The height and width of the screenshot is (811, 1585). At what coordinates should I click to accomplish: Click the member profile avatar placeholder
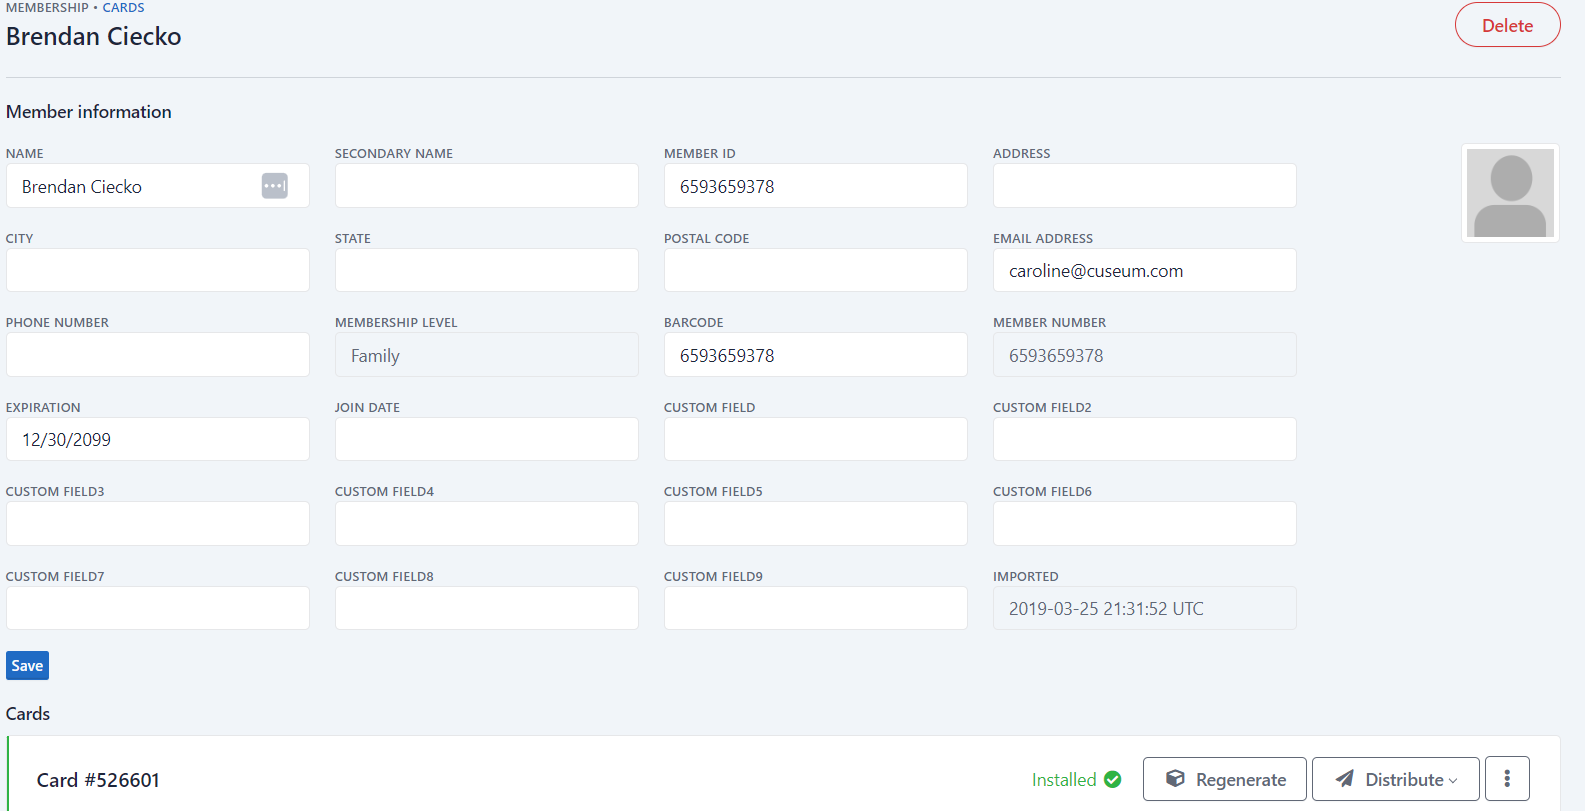1510,193
